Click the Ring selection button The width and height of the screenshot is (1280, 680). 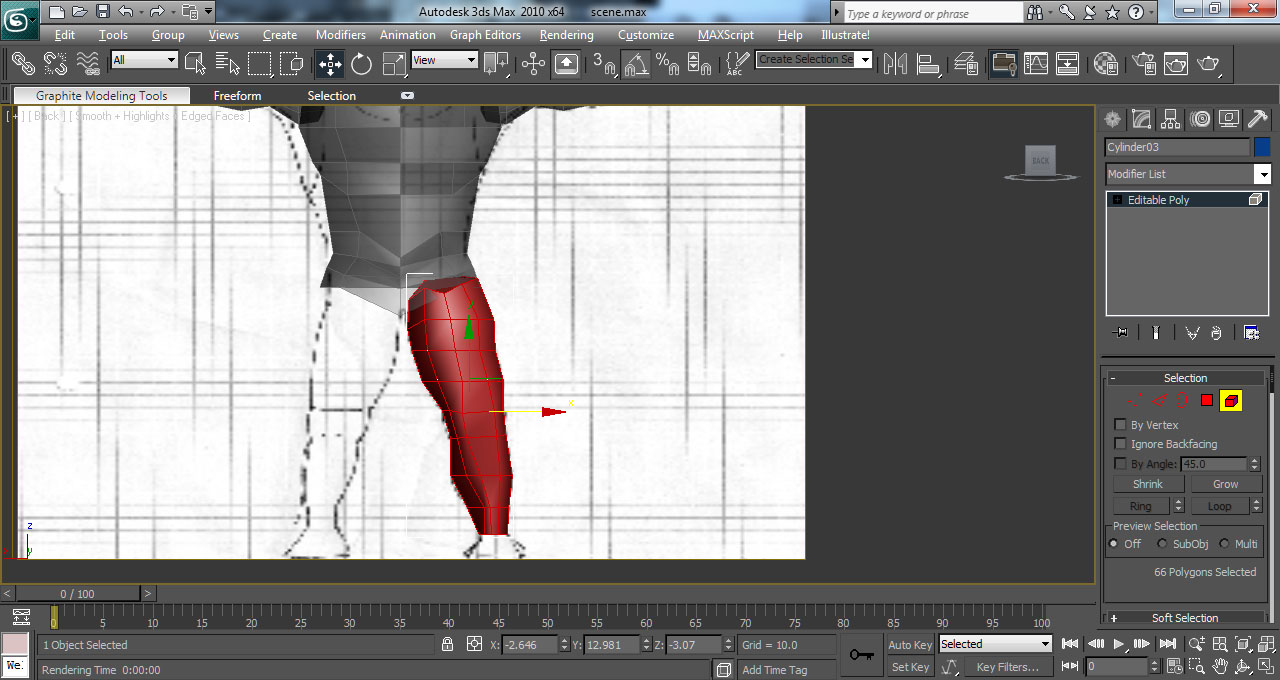click(x=1141, y=506)
